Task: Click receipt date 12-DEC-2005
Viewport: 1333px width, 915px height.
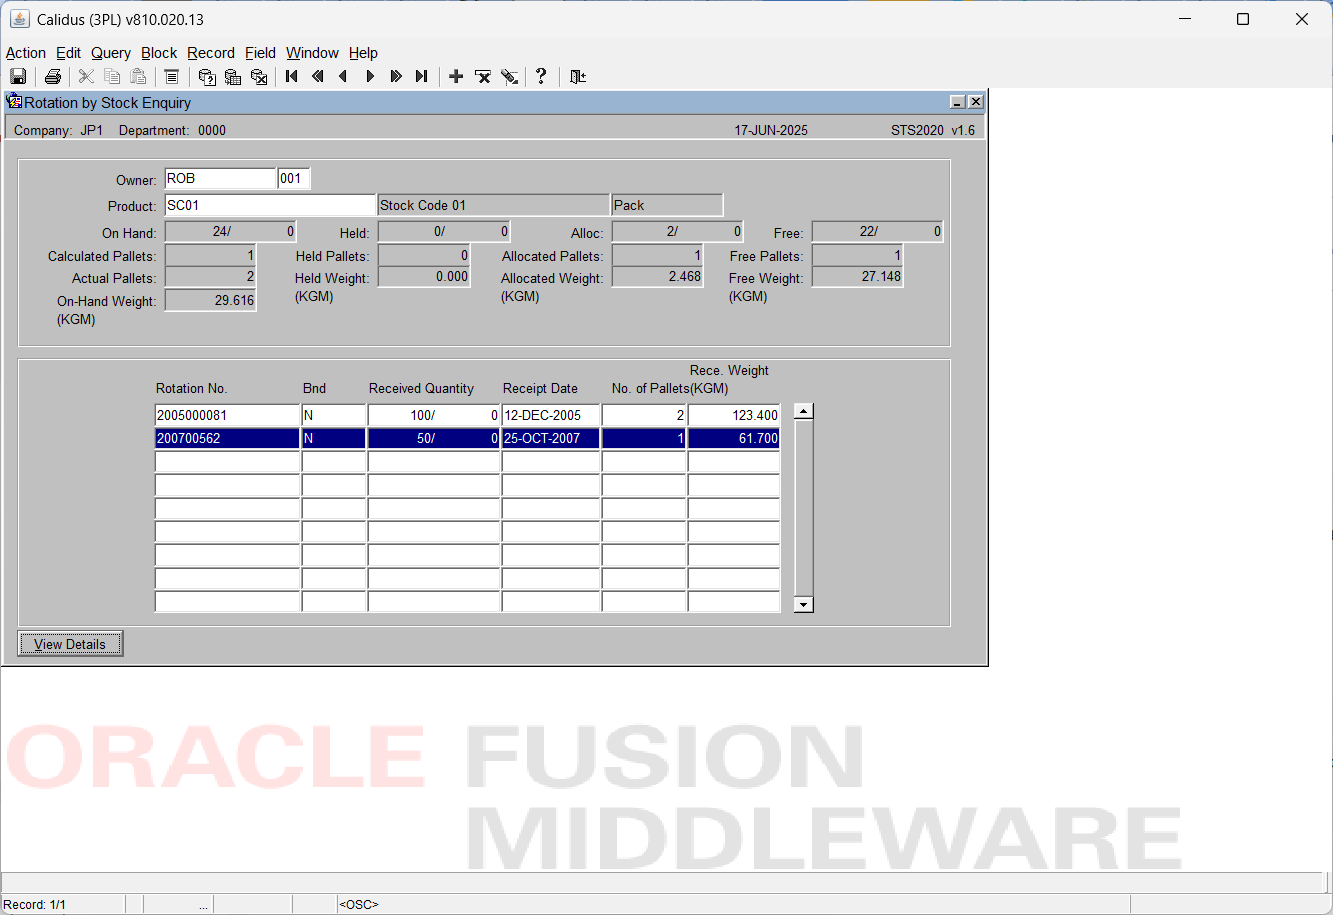Action: click(x=550, y=415)
